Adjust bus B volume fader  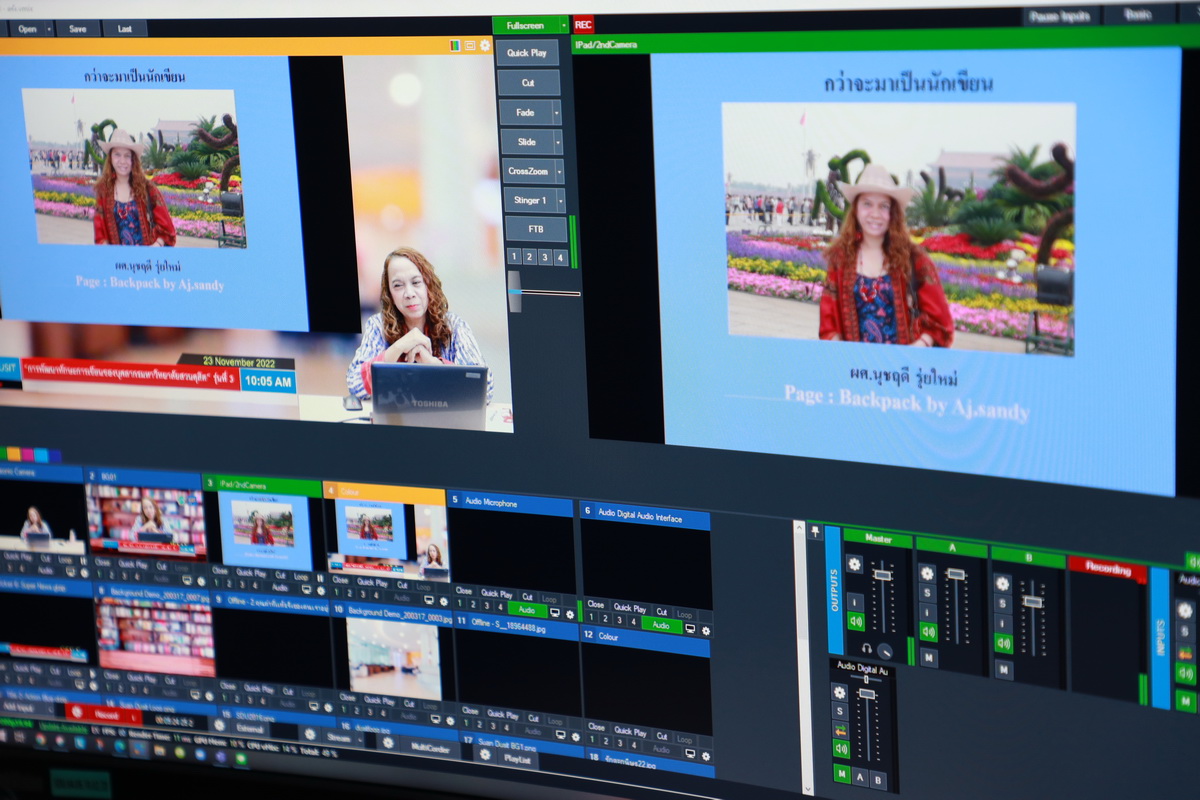pyautogui.click(x=1033, y=601)
